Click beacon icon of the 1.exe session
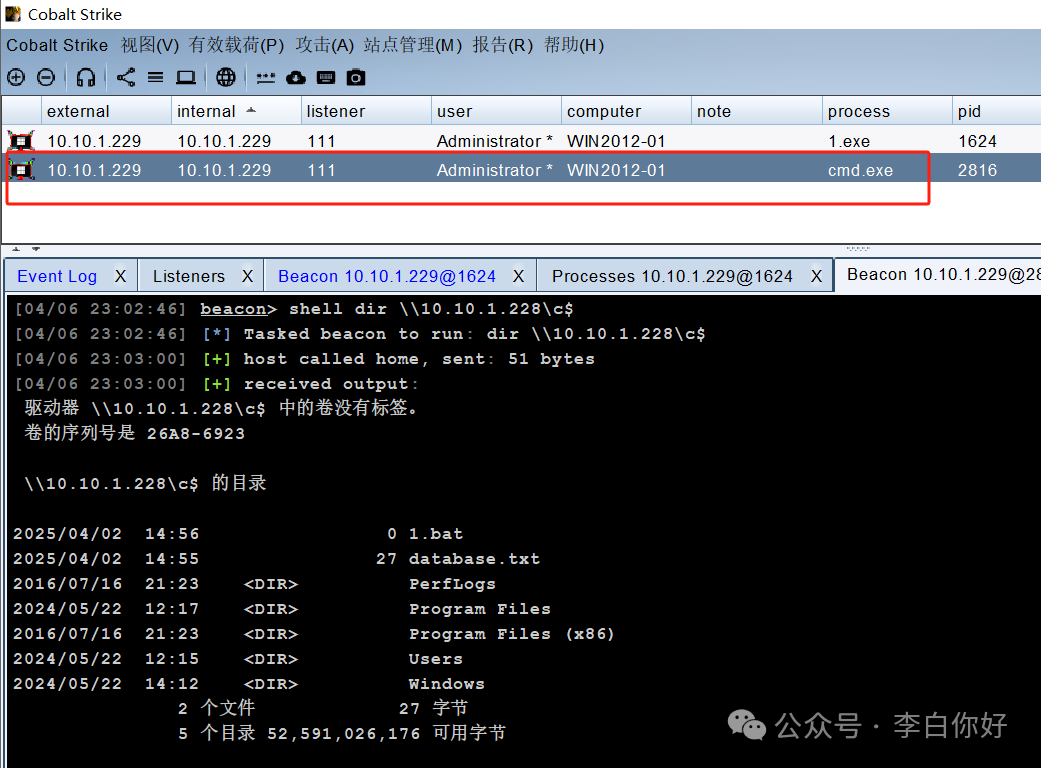 point(21,141)
